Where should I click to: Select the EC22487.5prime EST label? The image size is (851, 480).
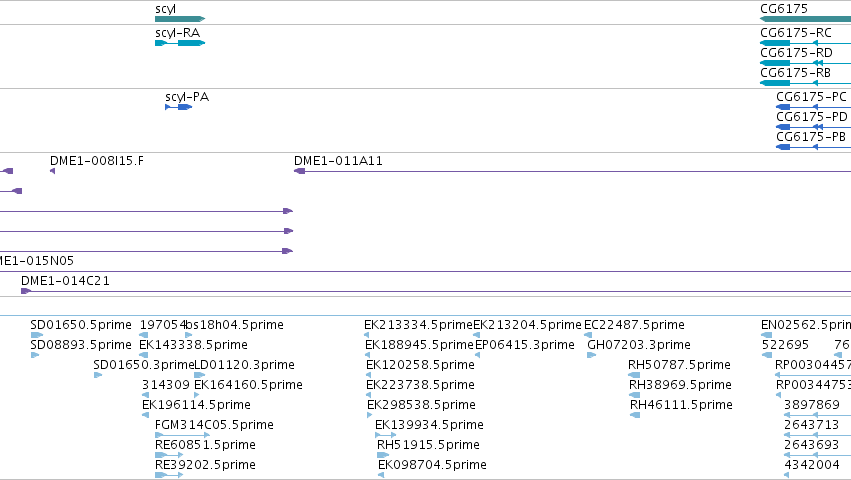click(634, 325)
